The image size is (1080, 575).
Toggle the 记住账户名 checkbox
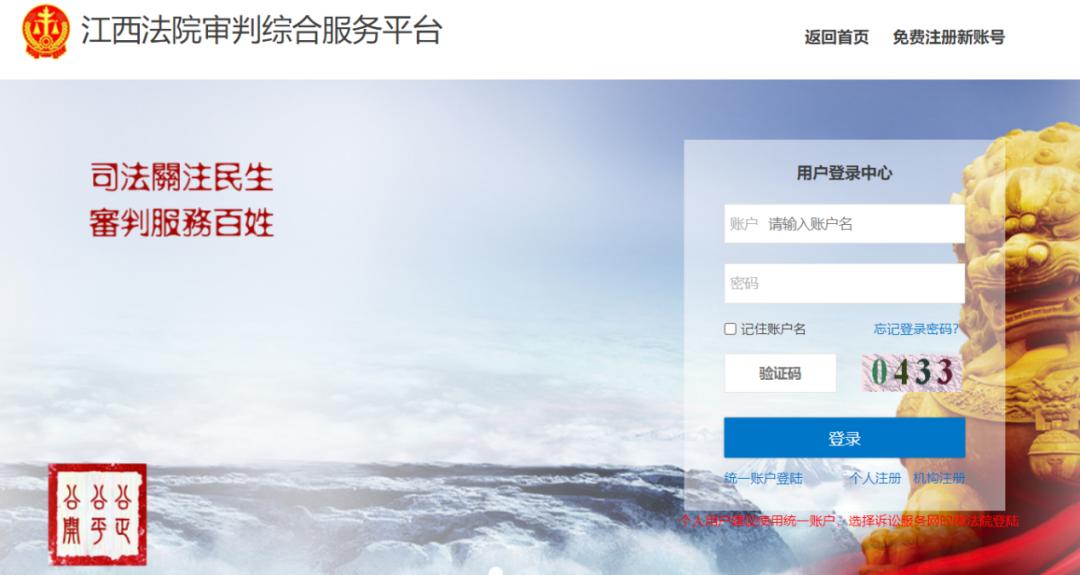730,329
